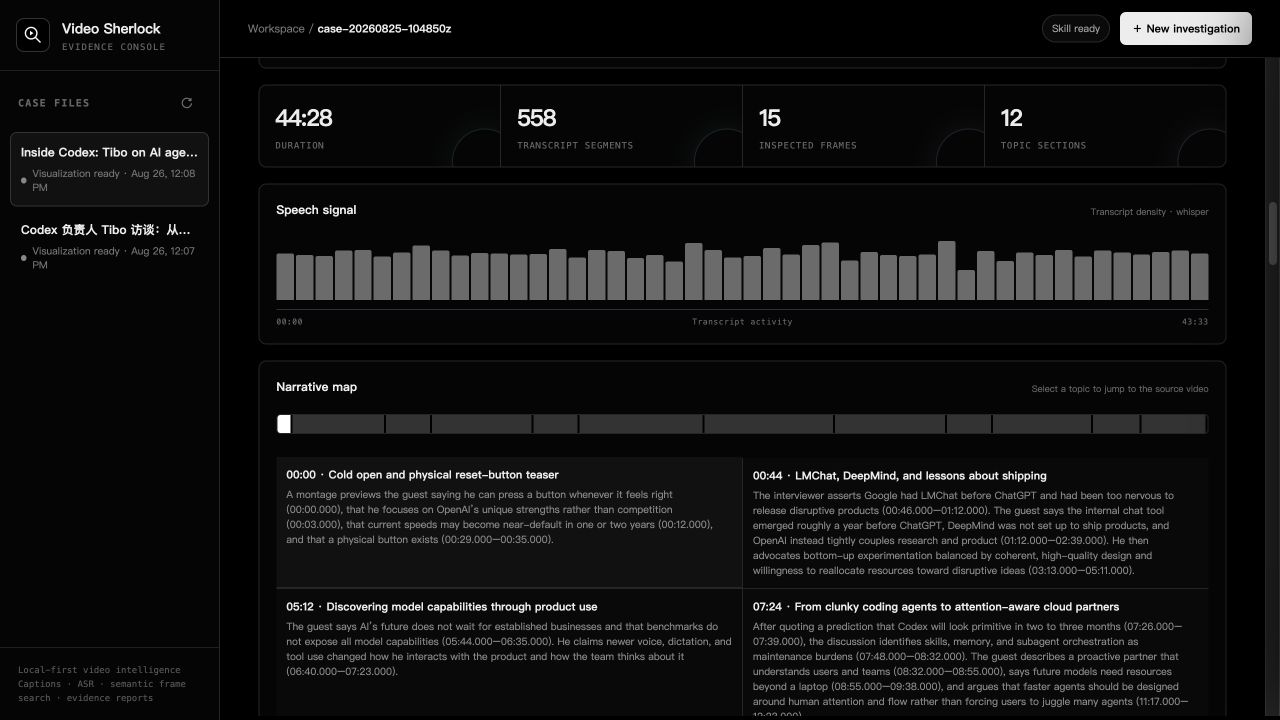Click the Video Sherlock magnifier logo icon
1280x720 pixels.
(x=32, y=35)
